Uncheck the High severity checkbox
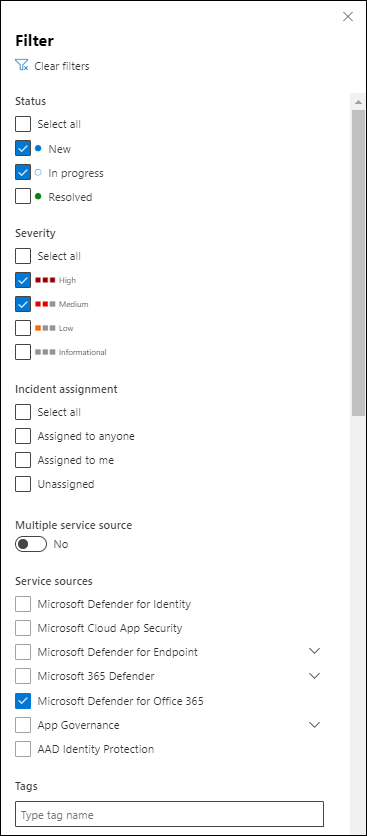 (x=23, y=280)
